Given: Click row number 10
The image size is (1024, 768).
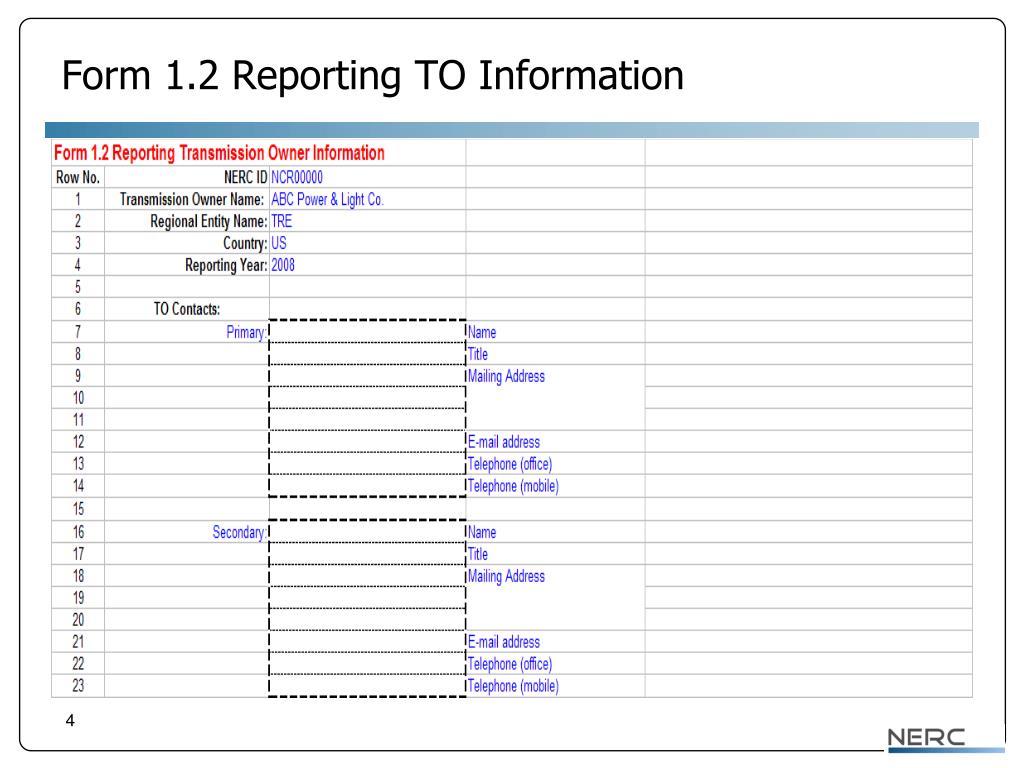Looking at the screenshot, I should click(x=78, y=398).
